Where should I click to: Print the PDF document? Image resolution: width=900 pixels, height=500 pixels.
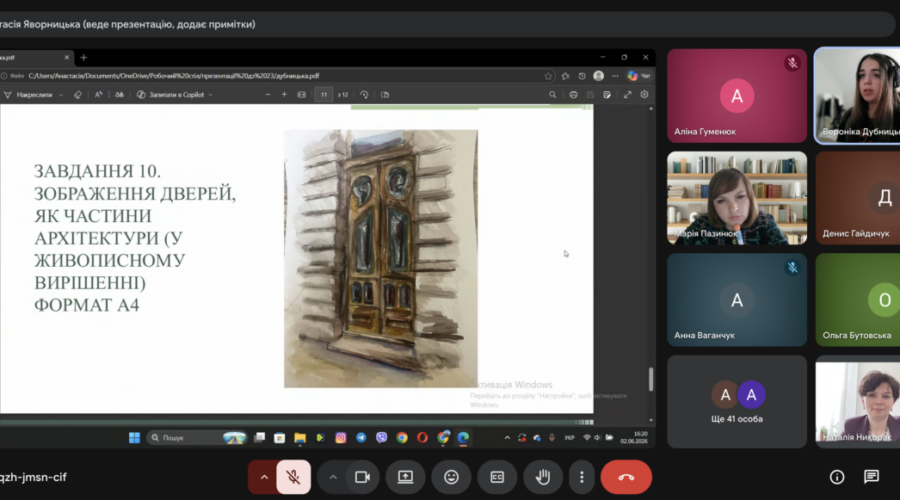coord(573,95)
